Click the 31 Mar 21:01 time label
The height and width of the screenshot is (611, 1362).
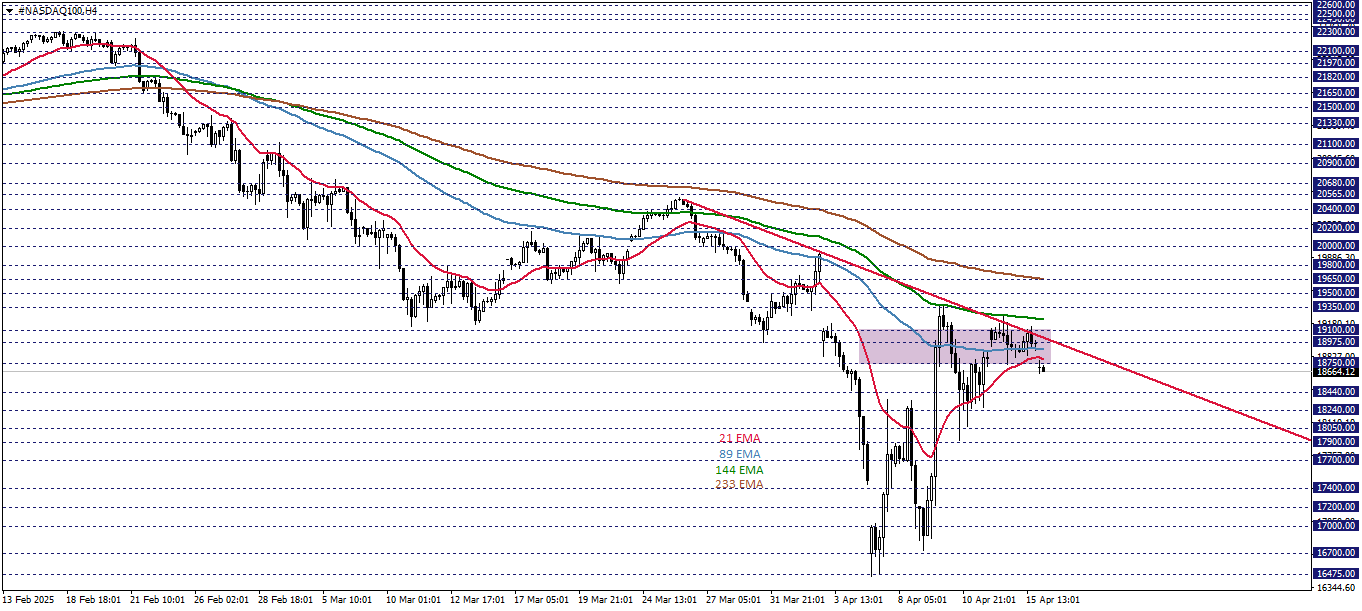798,601
